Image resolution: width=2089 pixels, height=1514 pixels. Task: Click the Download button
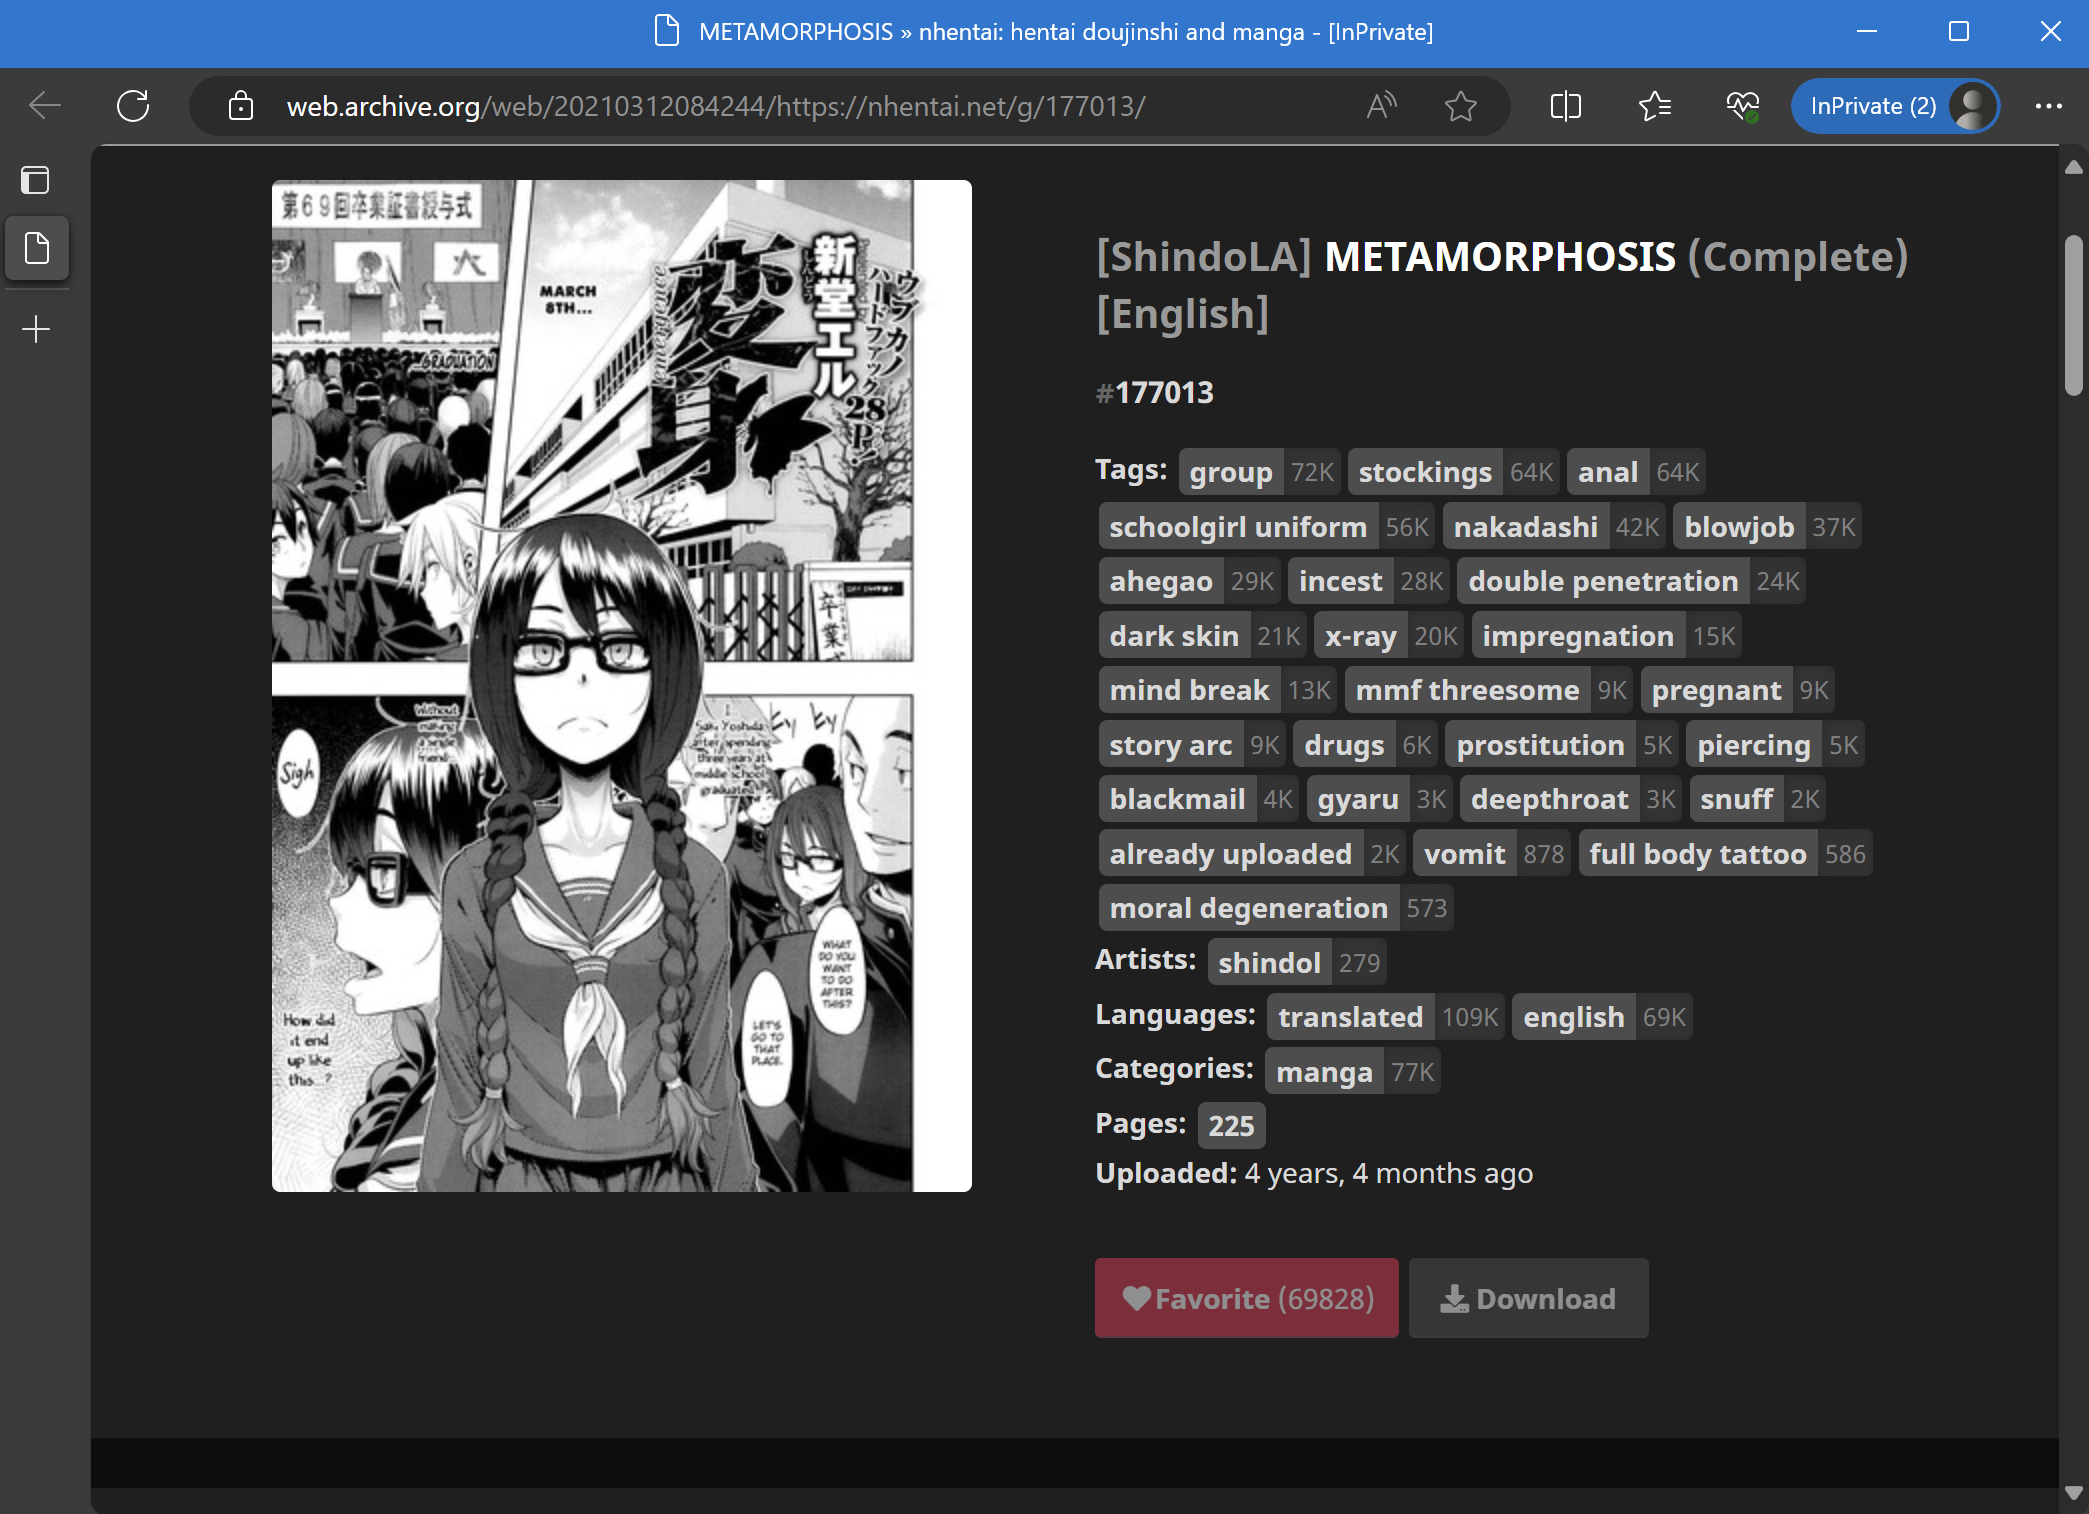point(1528,1298)
